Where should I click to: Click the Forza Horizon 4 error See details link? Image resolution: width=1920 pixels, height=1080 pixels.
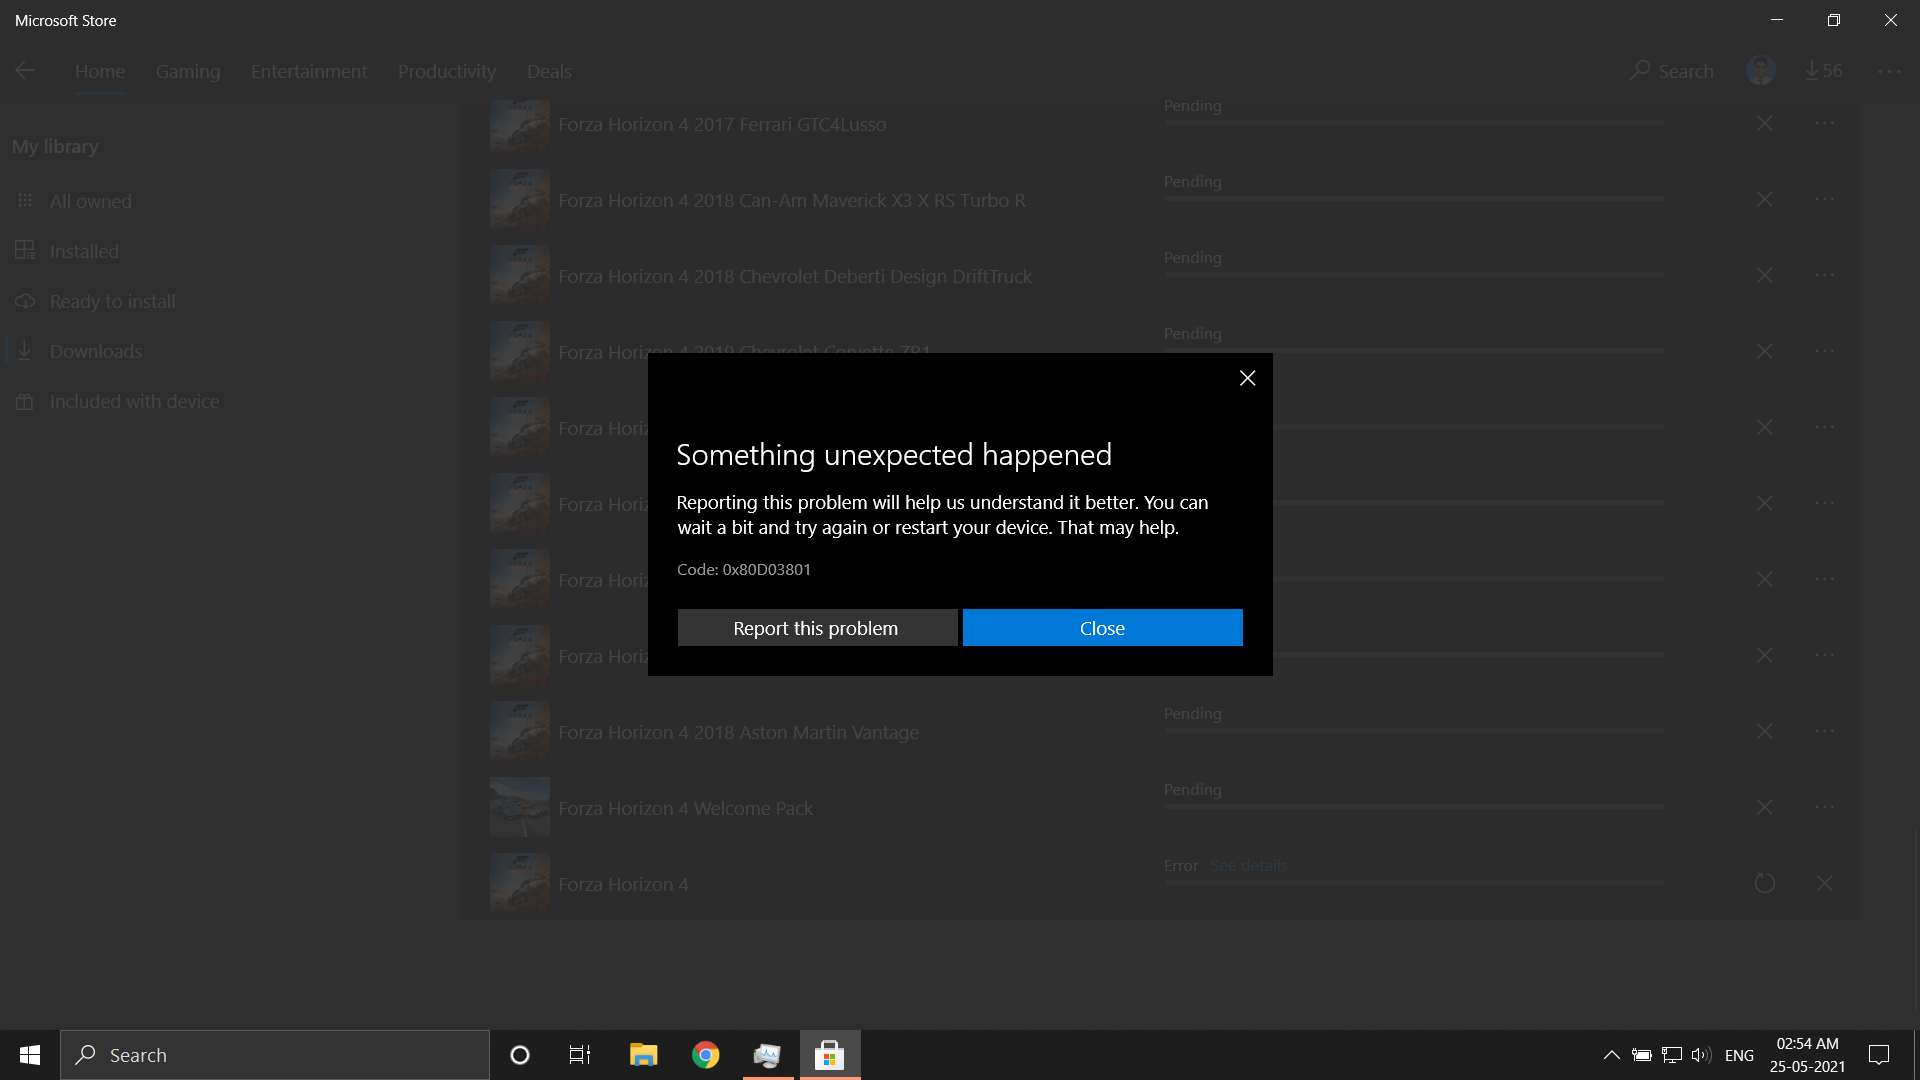point(1247,865)
